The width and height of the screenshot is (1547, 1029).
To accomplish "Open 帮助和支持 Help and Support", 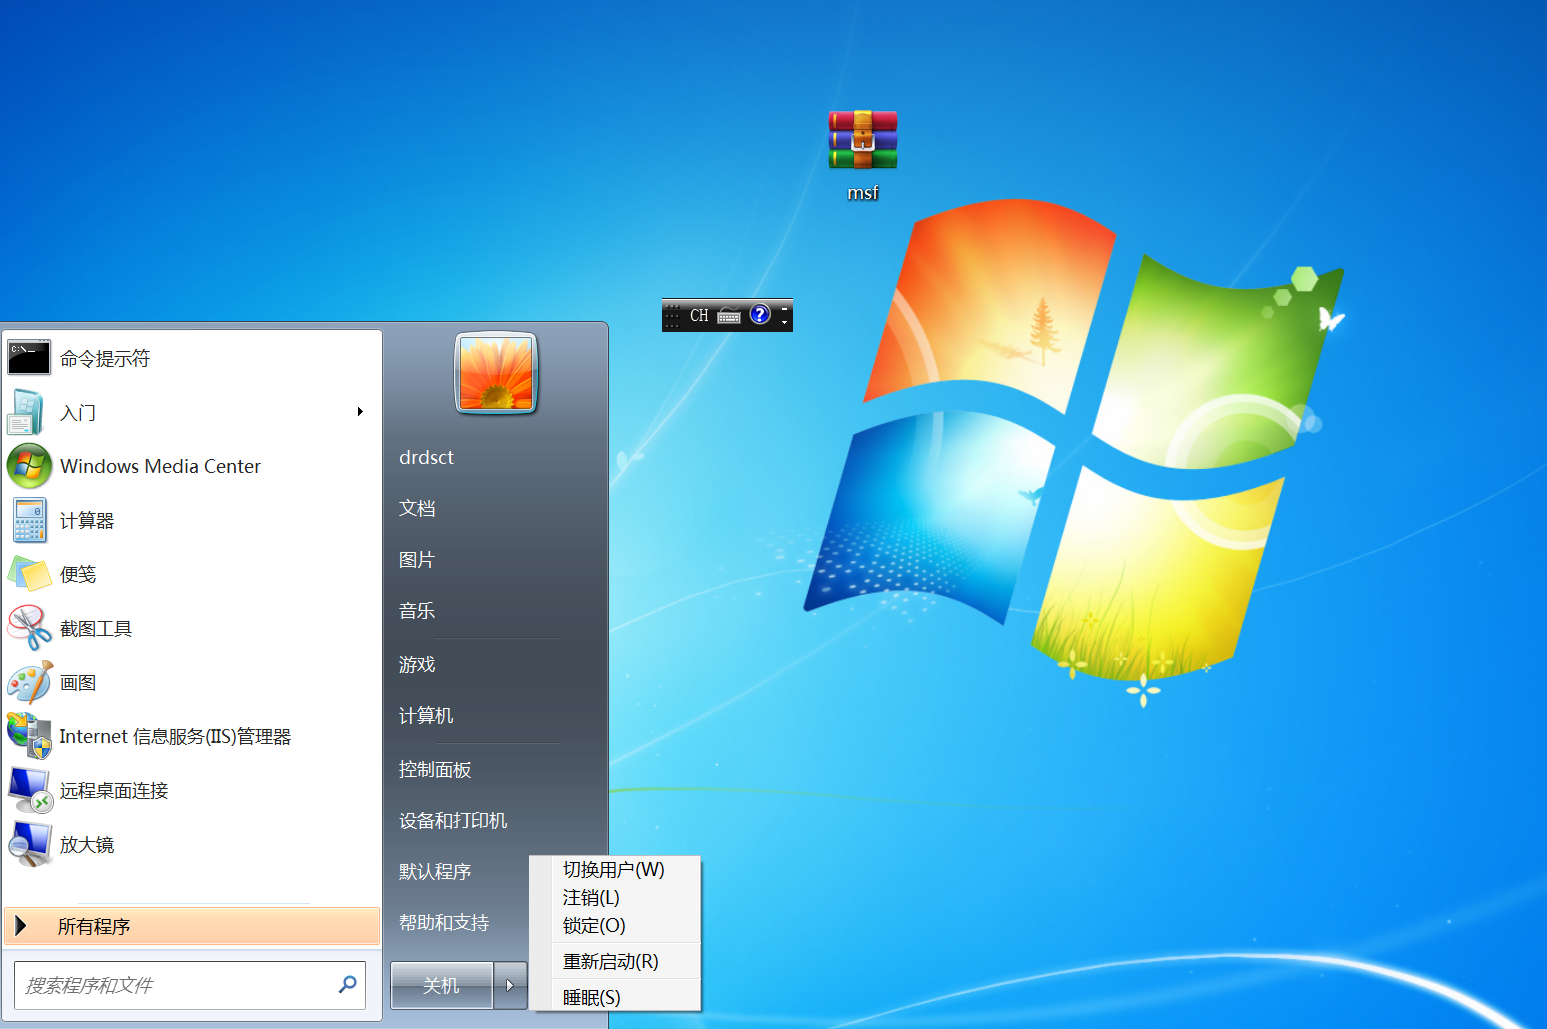I will (444, 923).
